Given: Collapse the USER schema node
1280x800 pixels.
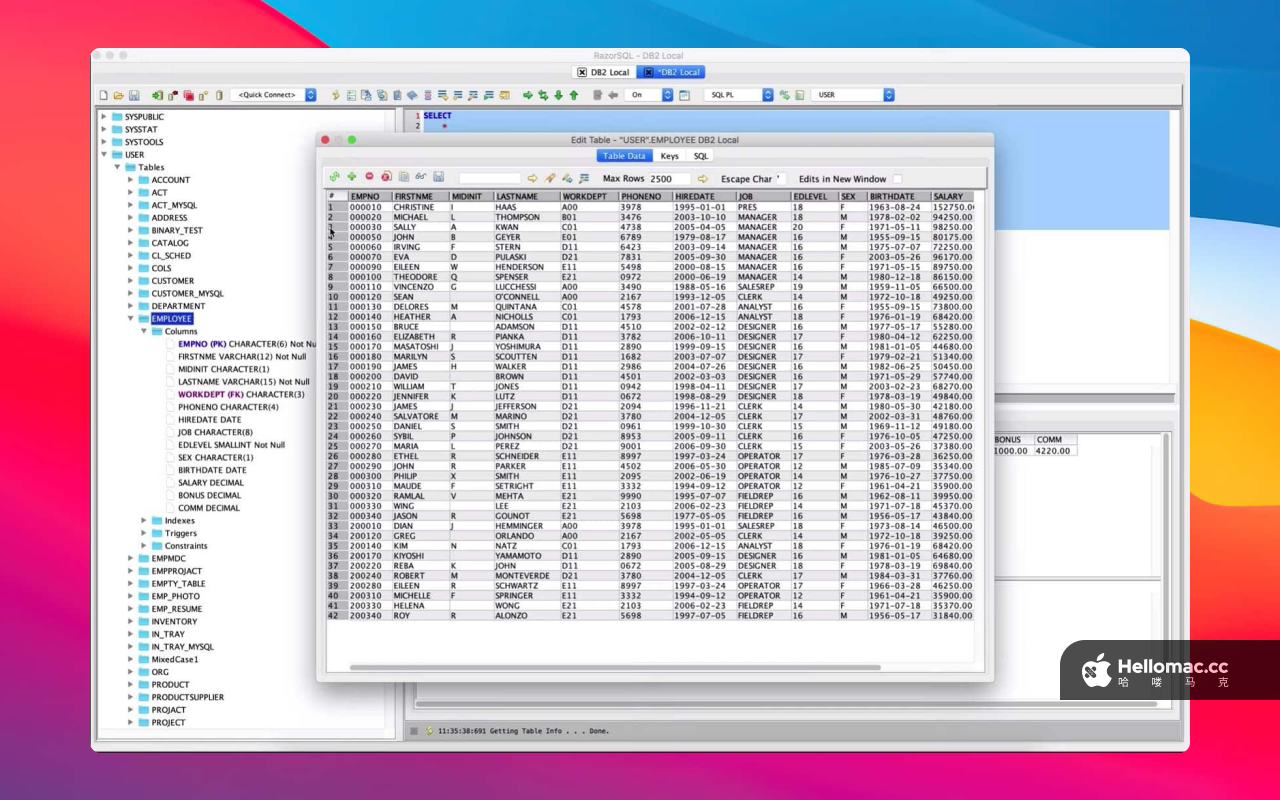Looking at the screenshot, I should 104,154.
